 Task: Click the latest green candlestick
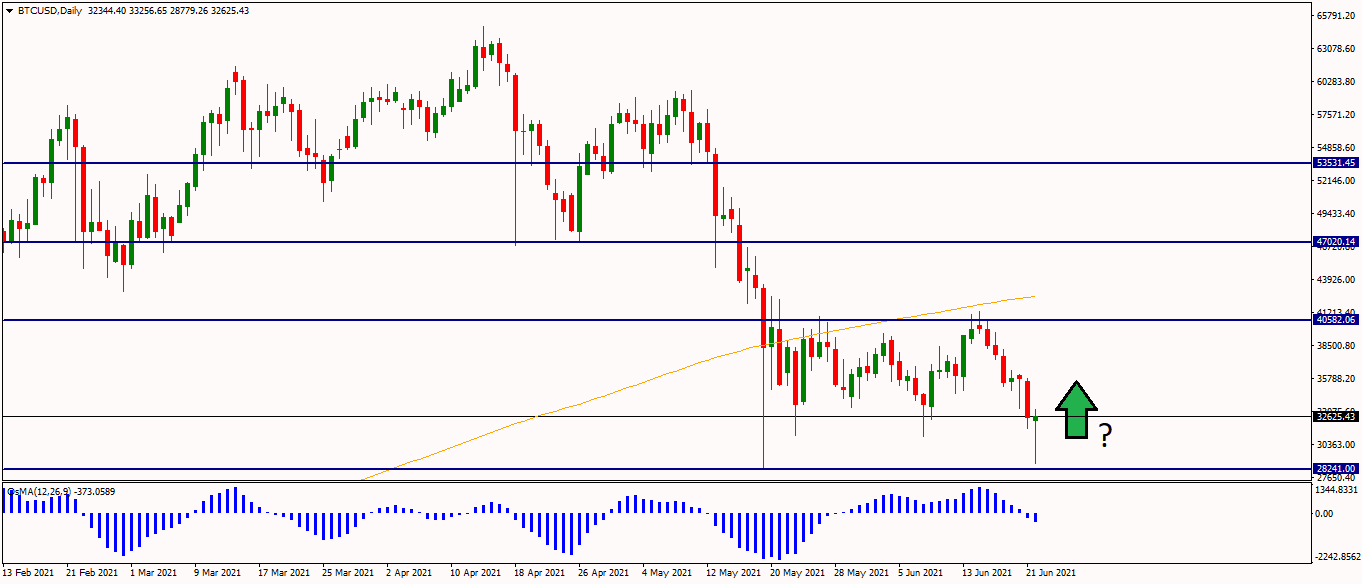coord(1037,419)
